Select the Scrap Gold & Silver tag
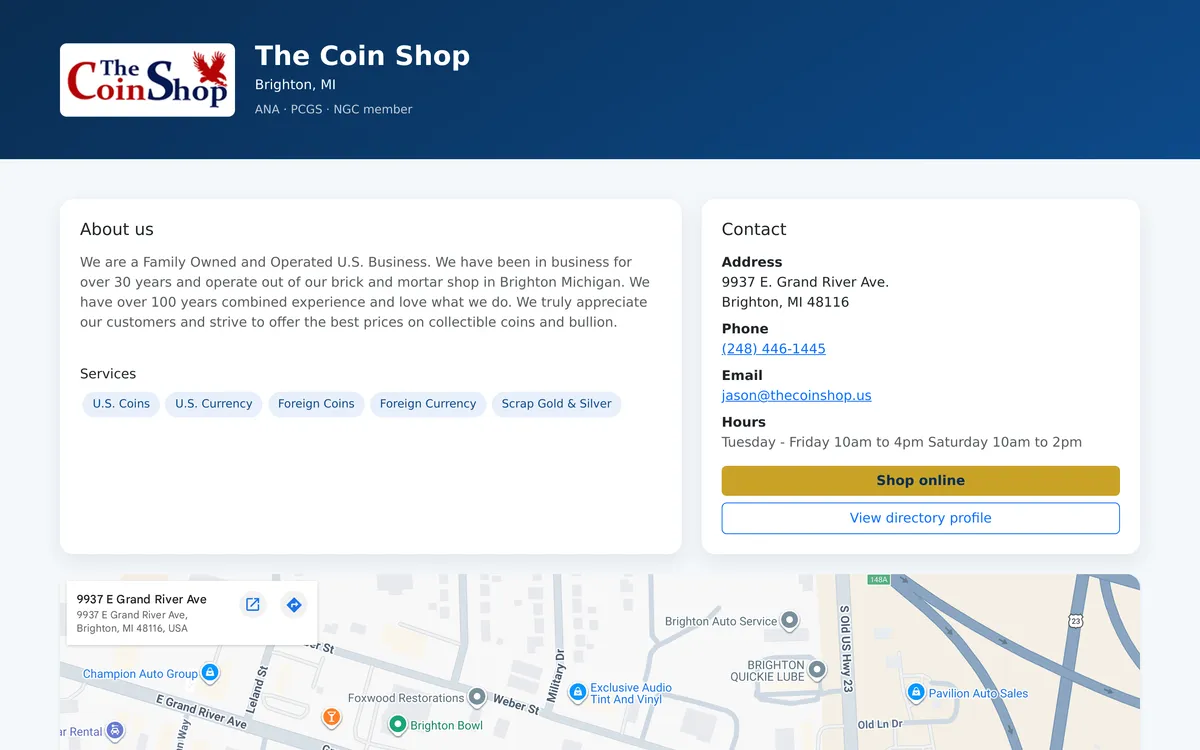This screenshot has height=750, width=1200. (x=557, y=404)
